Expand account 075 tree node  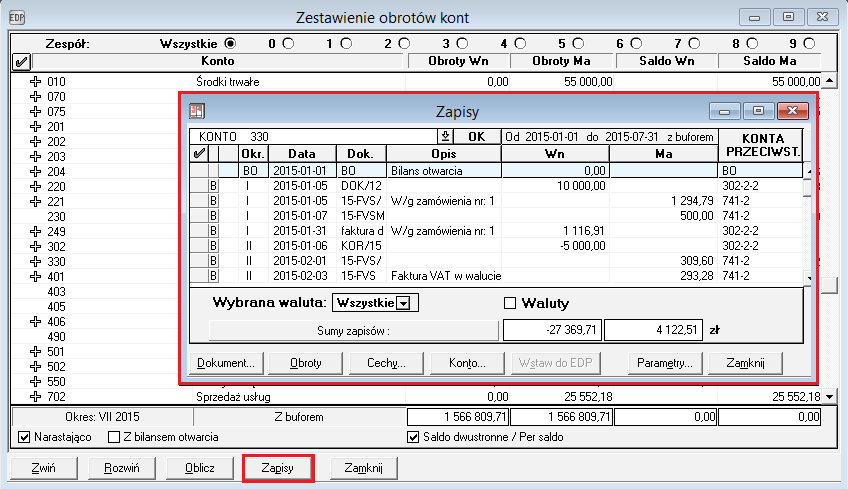click(36, 111)
